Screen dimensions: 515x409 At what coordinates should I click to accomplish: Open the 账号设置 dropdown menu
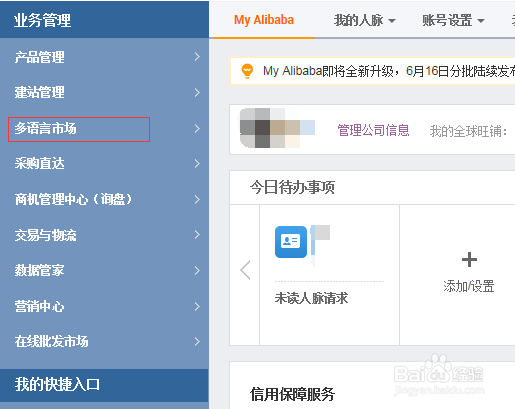(x=453, y=20)
